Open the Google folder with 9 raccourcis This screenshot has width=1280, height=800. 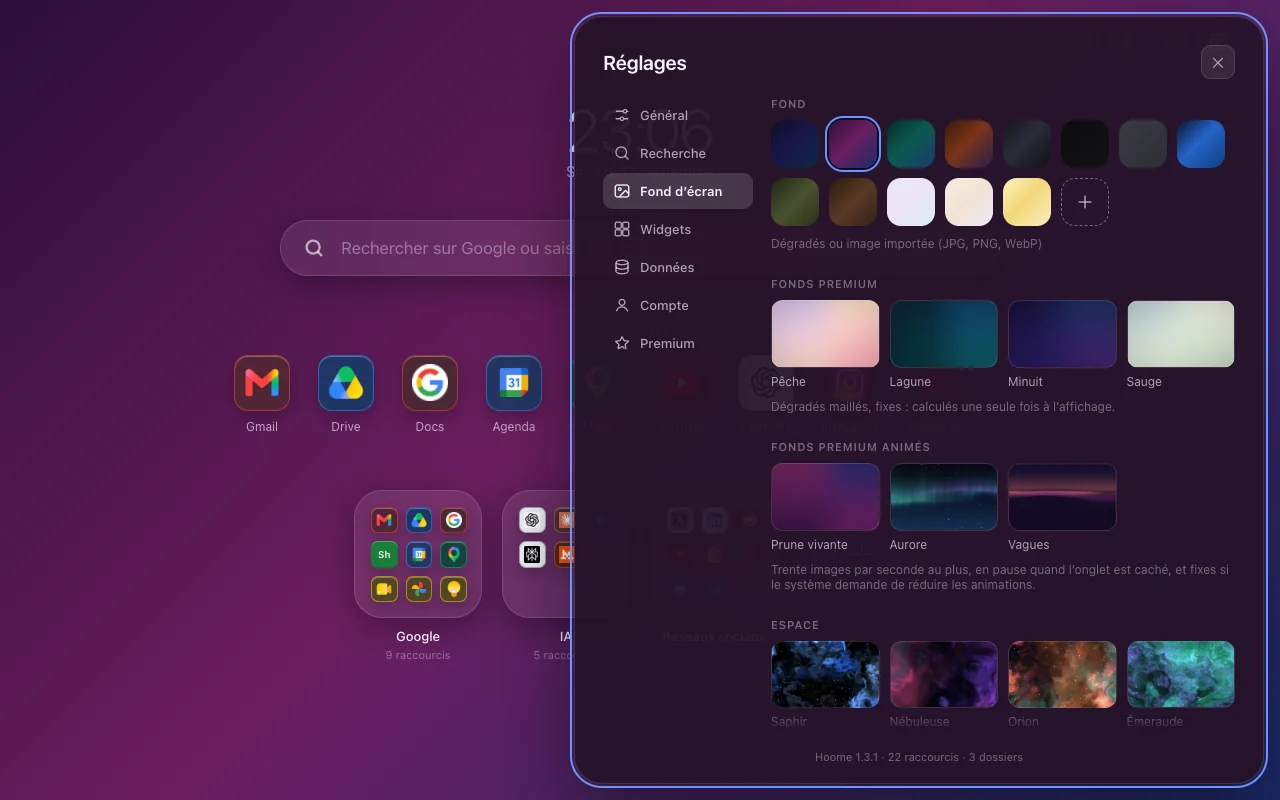418,554
